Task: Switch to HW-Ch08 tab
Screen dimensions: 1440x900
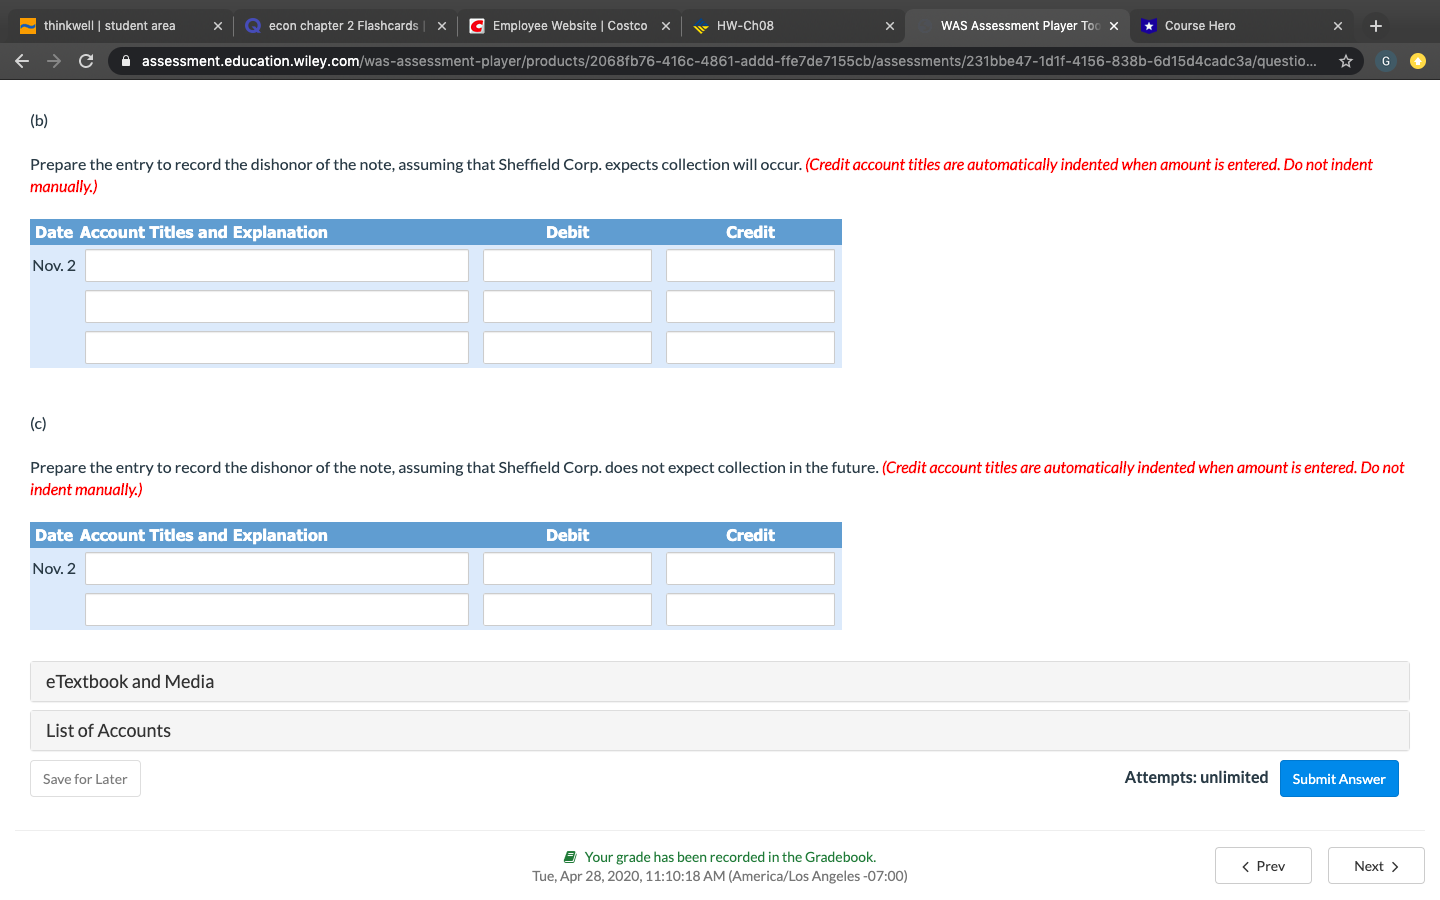Action: click(x=793, y=26)
